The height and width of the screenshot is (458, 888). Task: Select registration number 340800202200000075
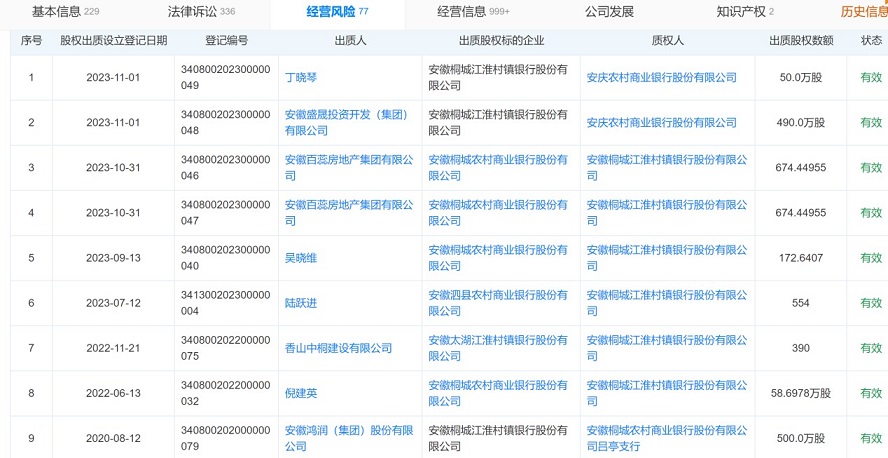pos(225,348)
